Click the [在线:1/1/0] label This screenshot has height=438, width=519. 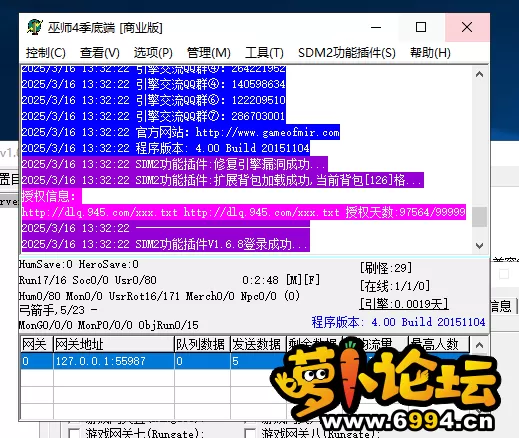click(x=395, y=286)
